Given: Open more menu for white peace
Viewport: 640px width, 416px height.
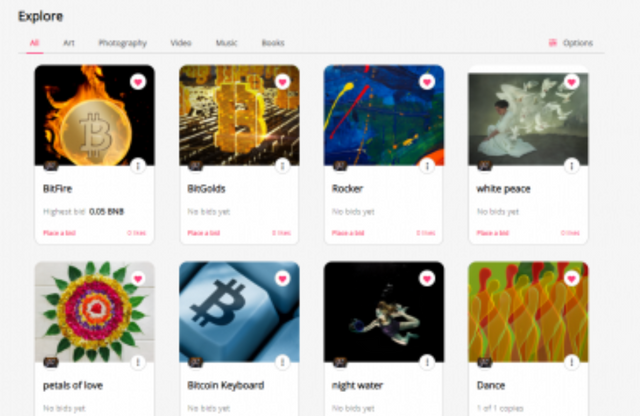Looking at the screenshot, I should coord(571,166).
